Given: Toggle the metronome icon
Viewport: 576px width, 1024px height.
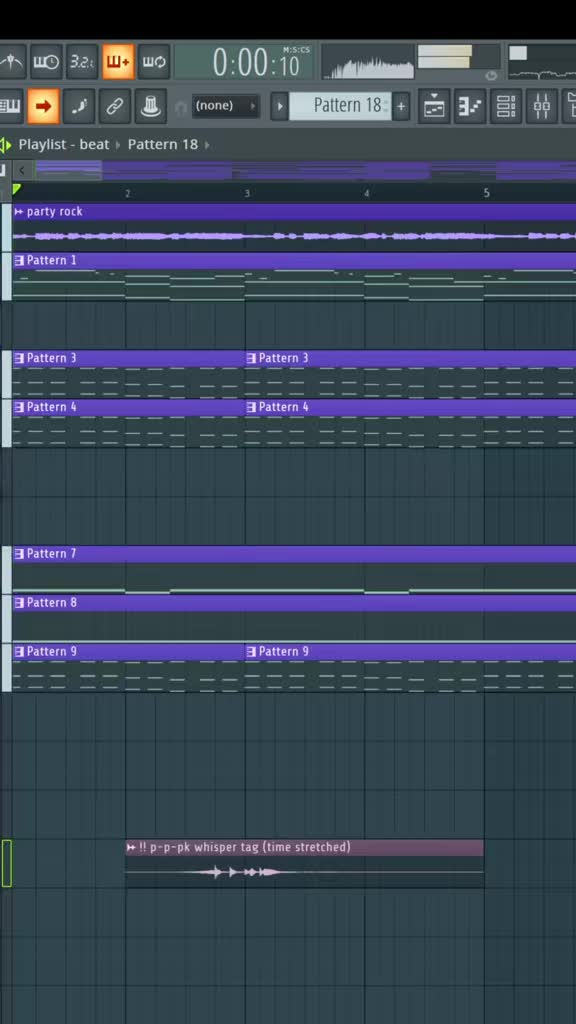Looking at the screenshot, I should (x=12, y=62).
